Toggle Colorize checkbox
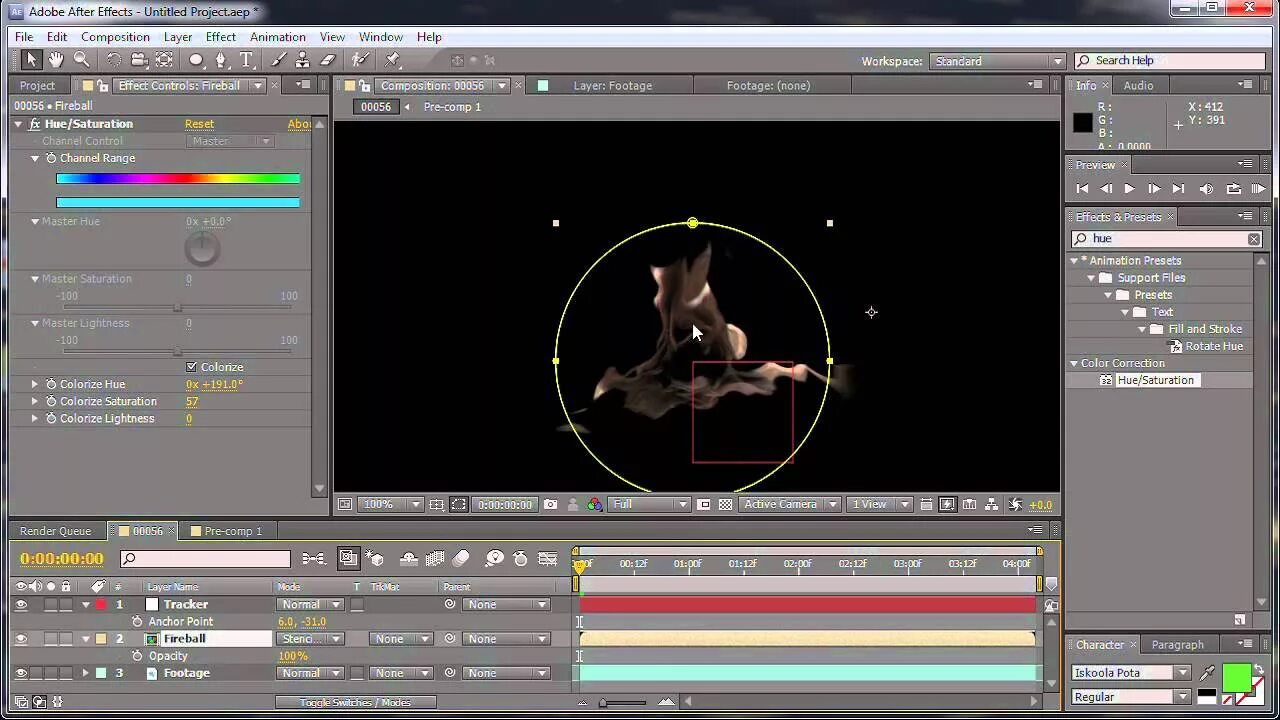1280x720 pixels. coord(192,367)
